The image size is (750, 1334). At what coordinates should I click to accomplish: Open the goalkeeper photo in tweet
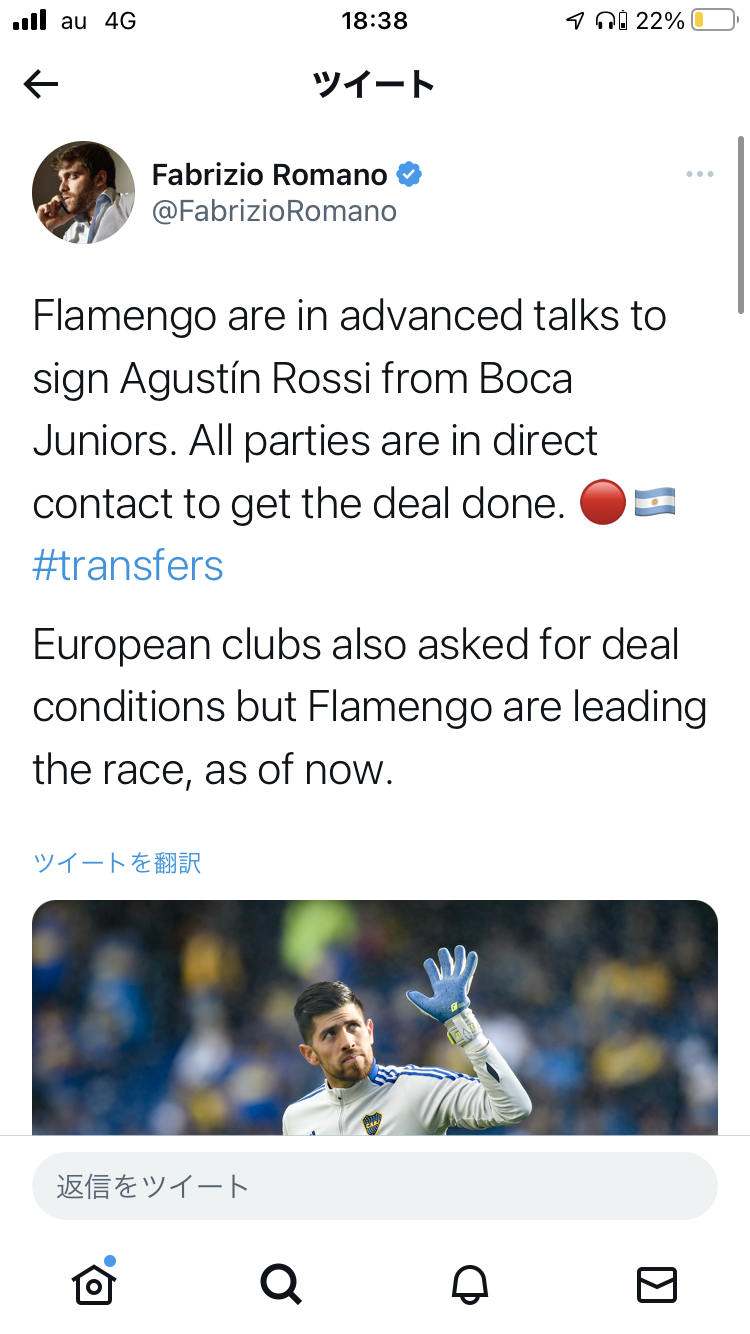click(x=375, y=1017)
